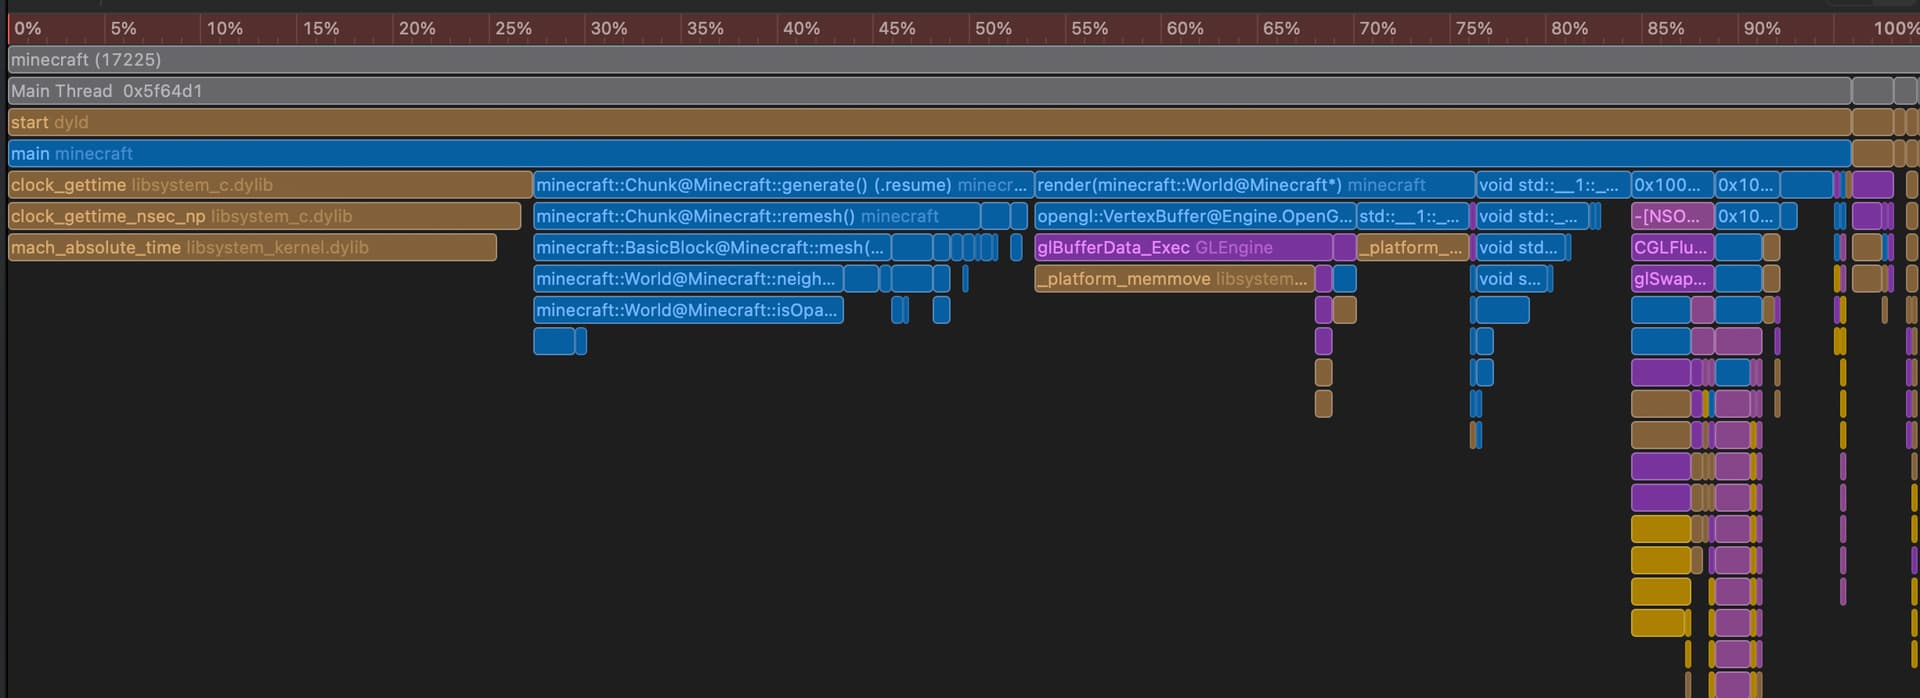Select the 'CGLFlu...' frame

[x=1672, y=247]
